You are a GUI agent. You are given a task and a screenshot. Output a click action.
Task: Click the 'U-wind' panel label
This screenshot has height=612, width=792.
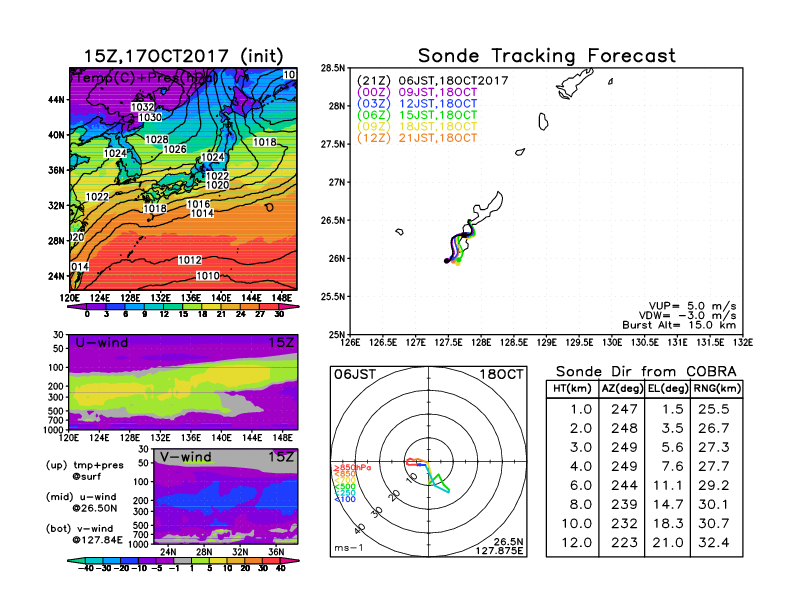pyautogui.click(x=102, y=343)
